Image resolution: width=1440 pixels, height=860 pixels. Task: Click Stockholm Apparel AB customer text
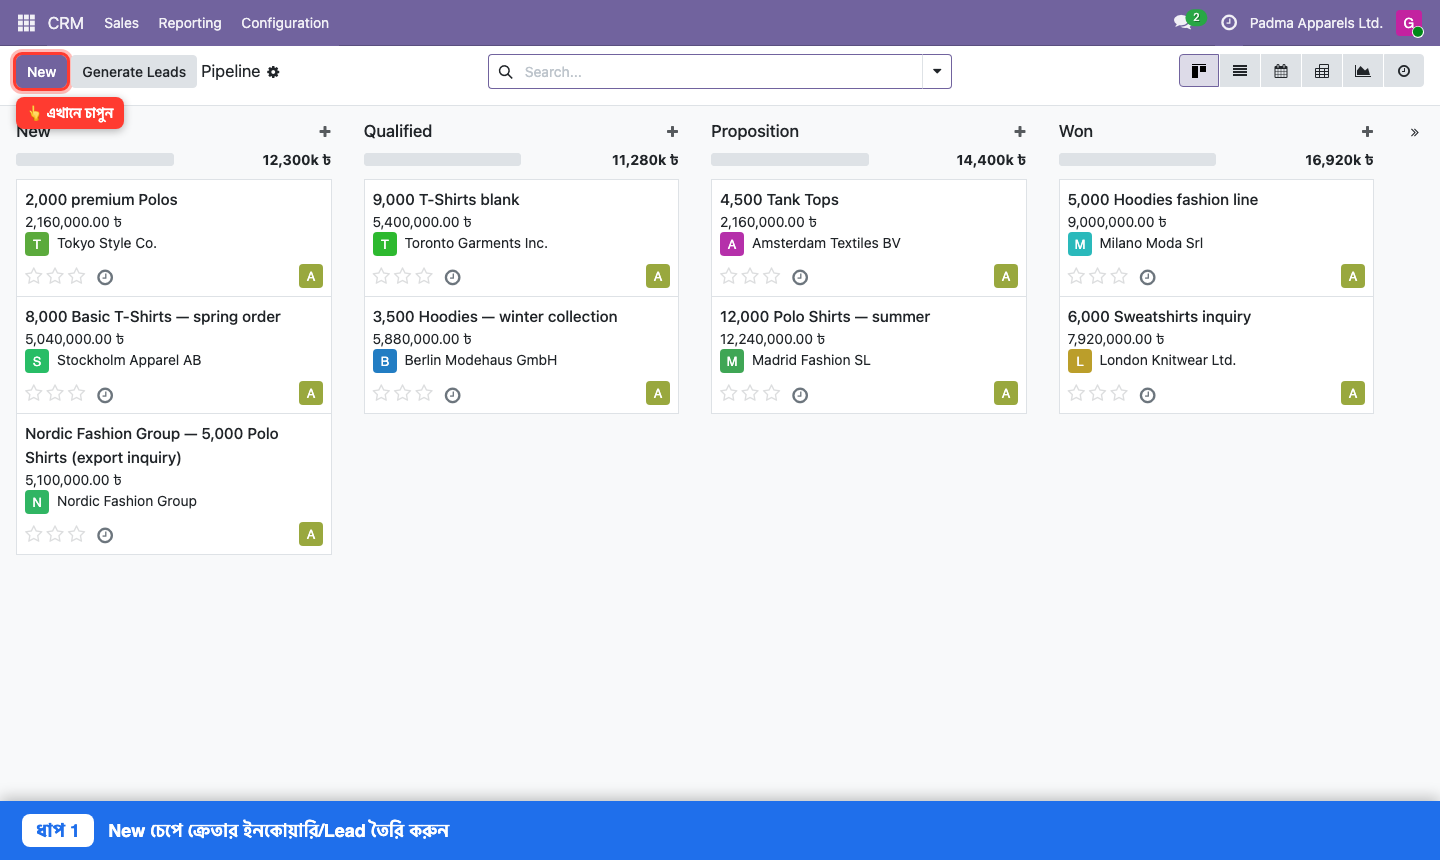click(129, 360)
